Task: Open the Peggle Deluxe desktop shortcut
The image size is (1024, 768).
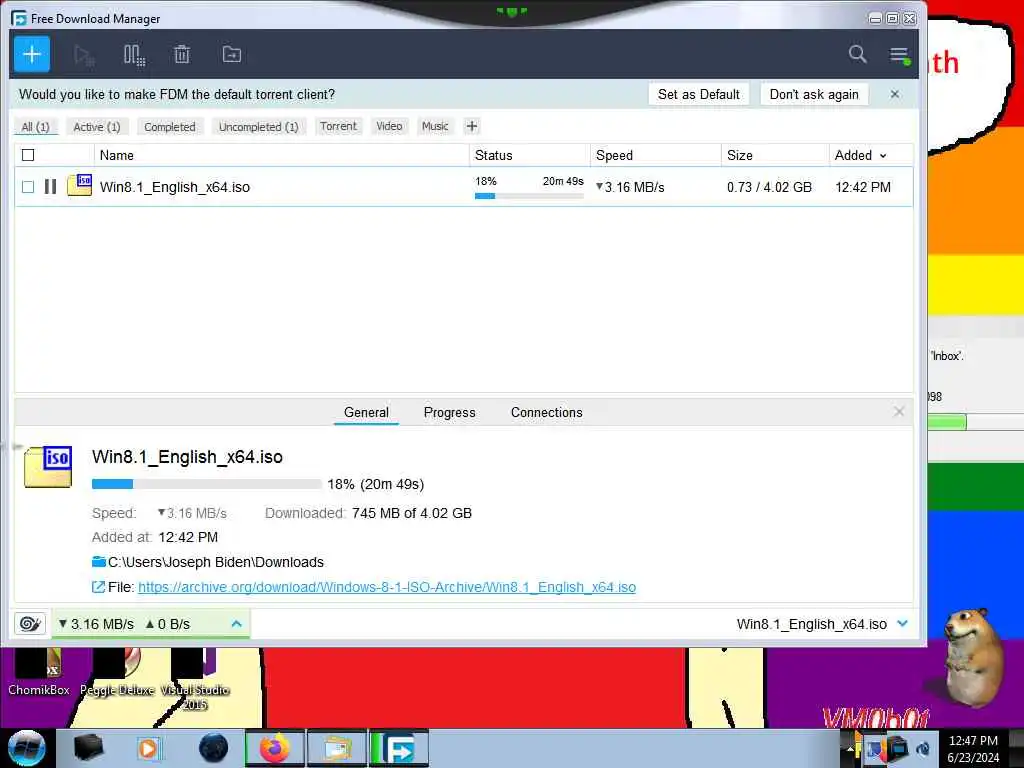Action: [117, 673]
